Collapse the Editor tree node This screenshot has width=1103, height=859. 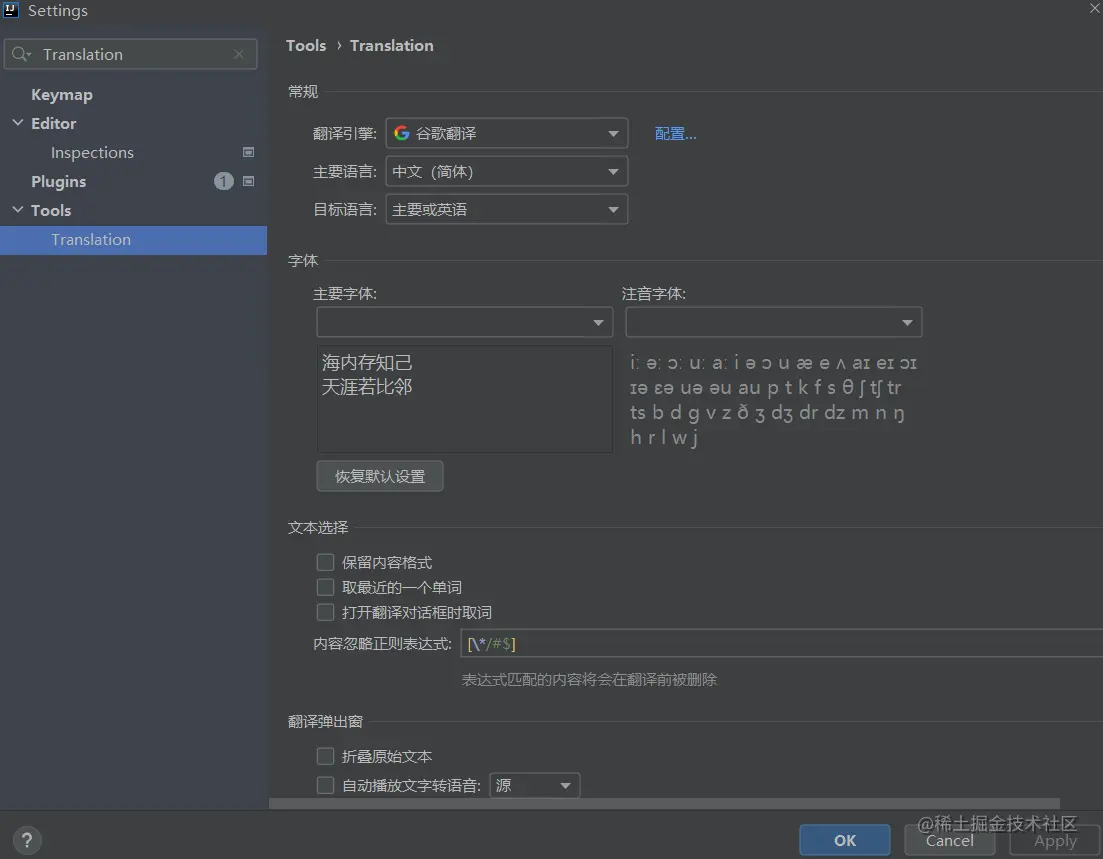(x=18, y=122)
